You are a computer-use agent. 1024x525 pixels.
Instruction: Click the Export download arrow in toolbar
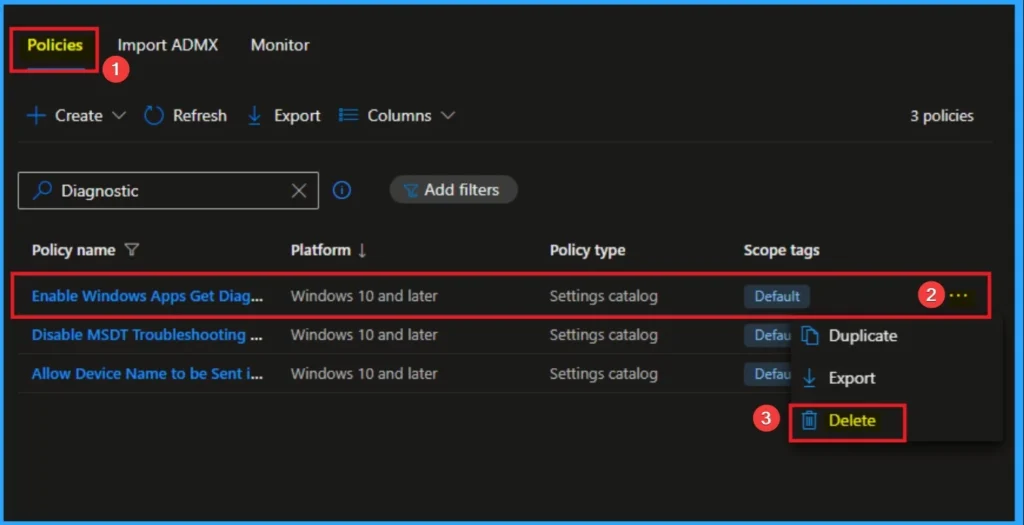tap(255, 116)
